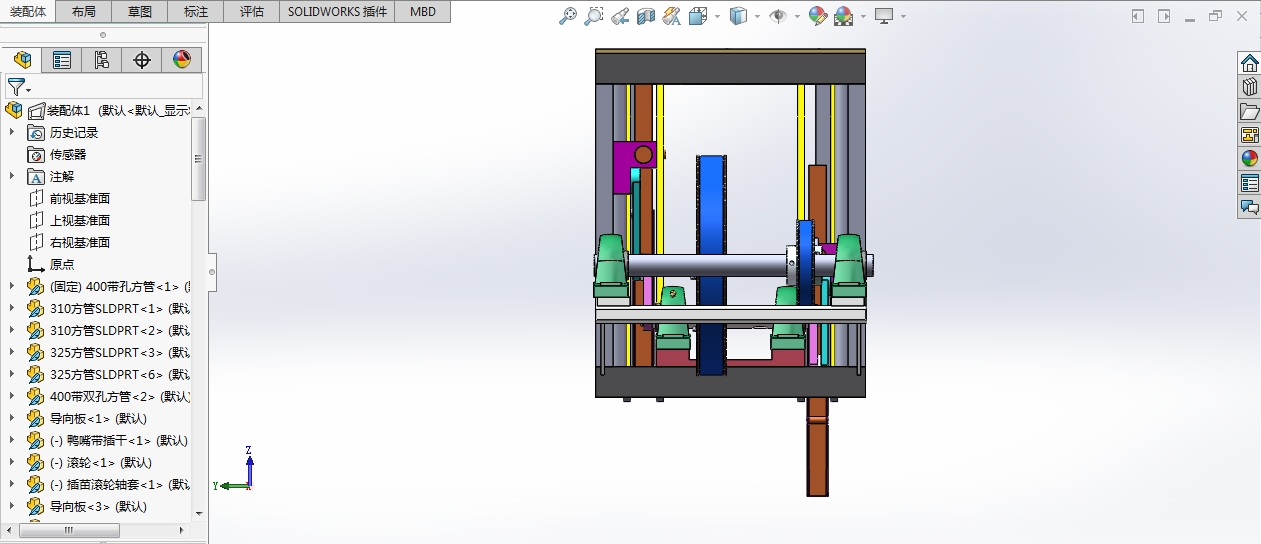The image size is (1261, 544).
Task: Click the Hide/Show Items eye icon
Action: (x=778, y=16)
